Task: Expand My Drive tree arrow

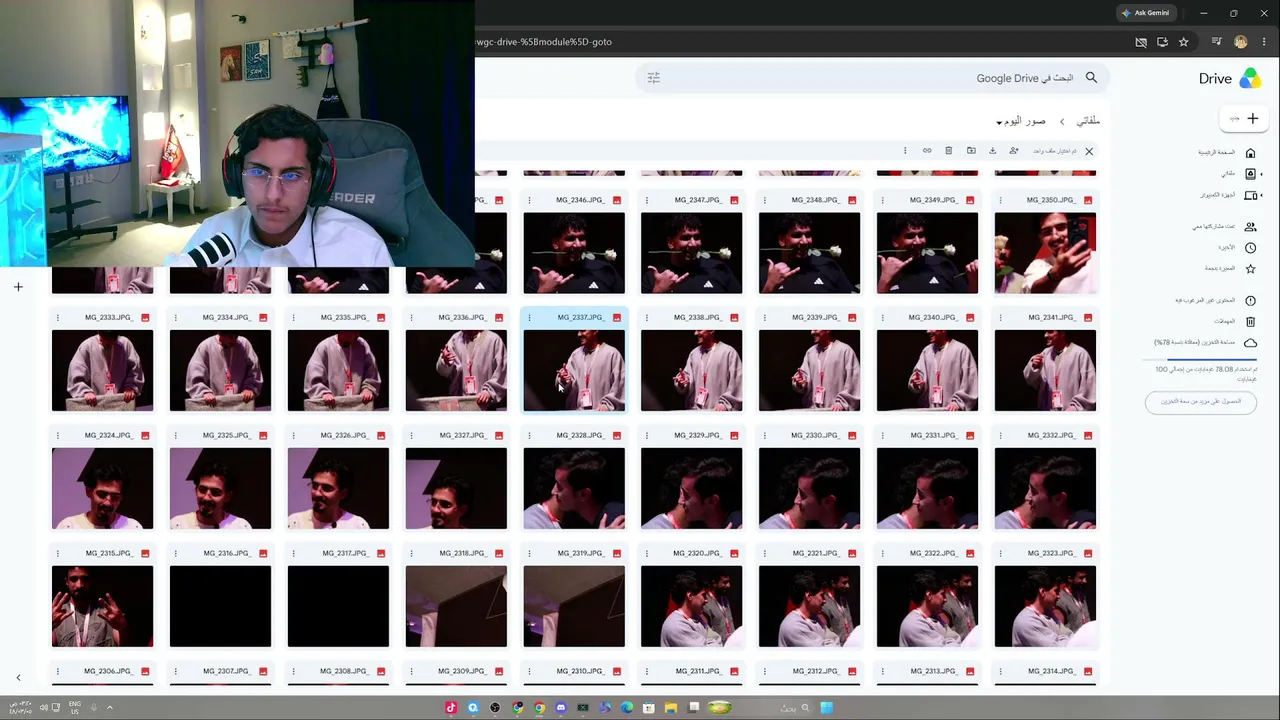Action: 1262,174
